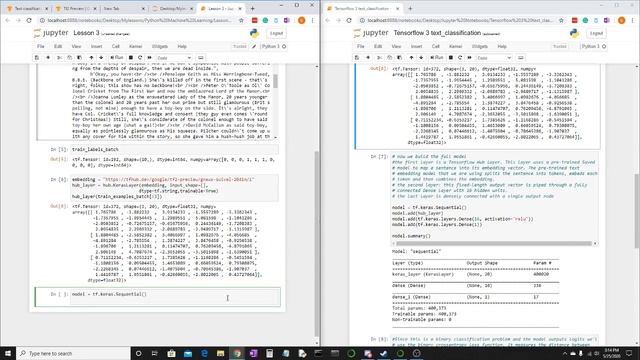Restart the kernel in Lesson 3 notebook
The width and height of the screenshot is (640, 360).
pyautogui.click(x=140, y=58)
